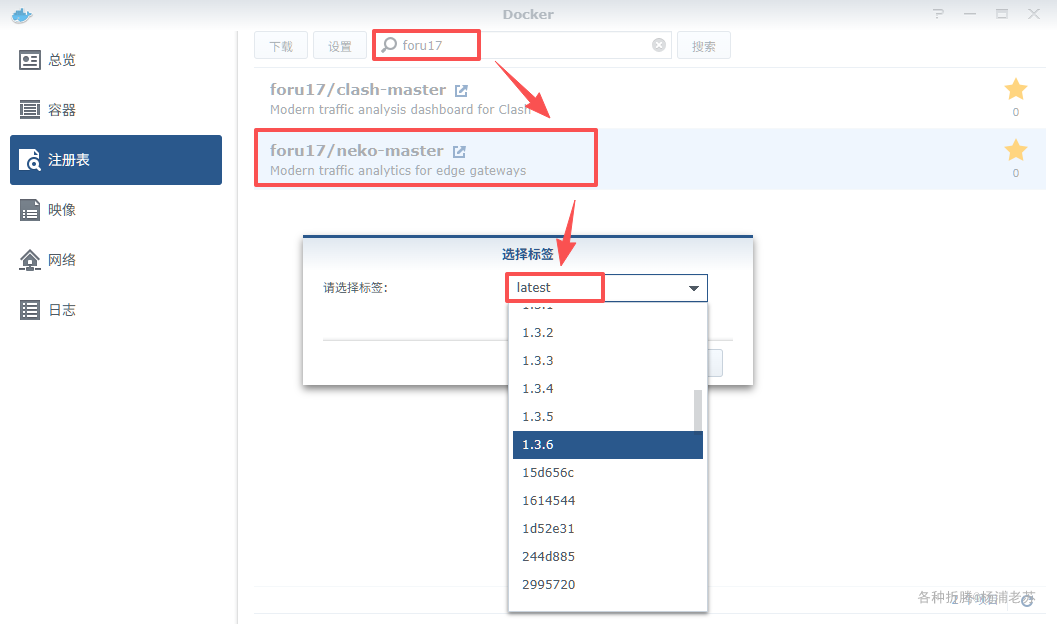Click the tag list scrollbar thumb
The width and height of the screenshot is (1057, 624).
coord(698,410)
